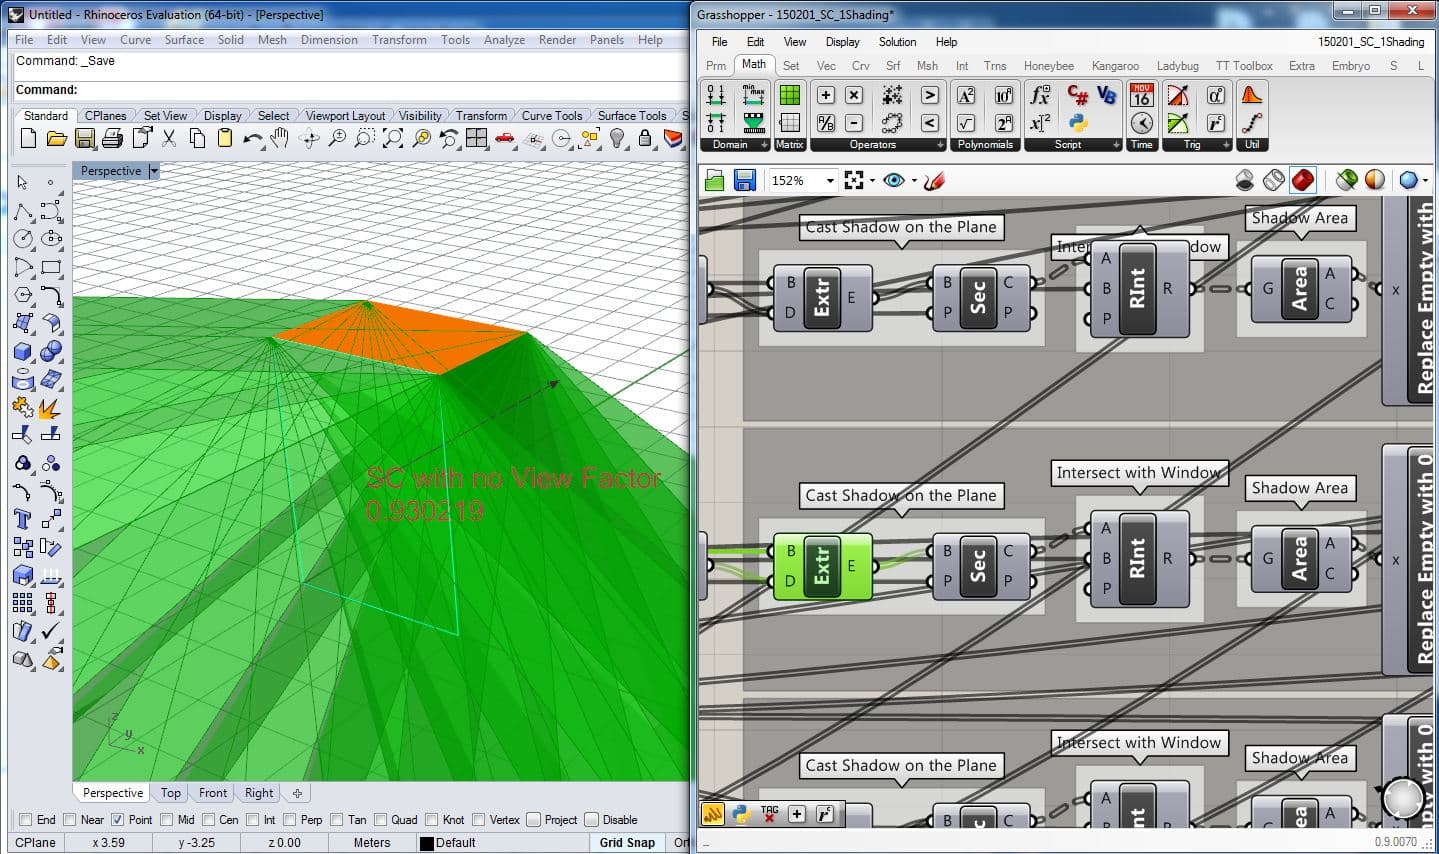1439x854 pixels.
Task: Click the Pan hand tool in Rhino toolbar
Action: click(280, 139)
